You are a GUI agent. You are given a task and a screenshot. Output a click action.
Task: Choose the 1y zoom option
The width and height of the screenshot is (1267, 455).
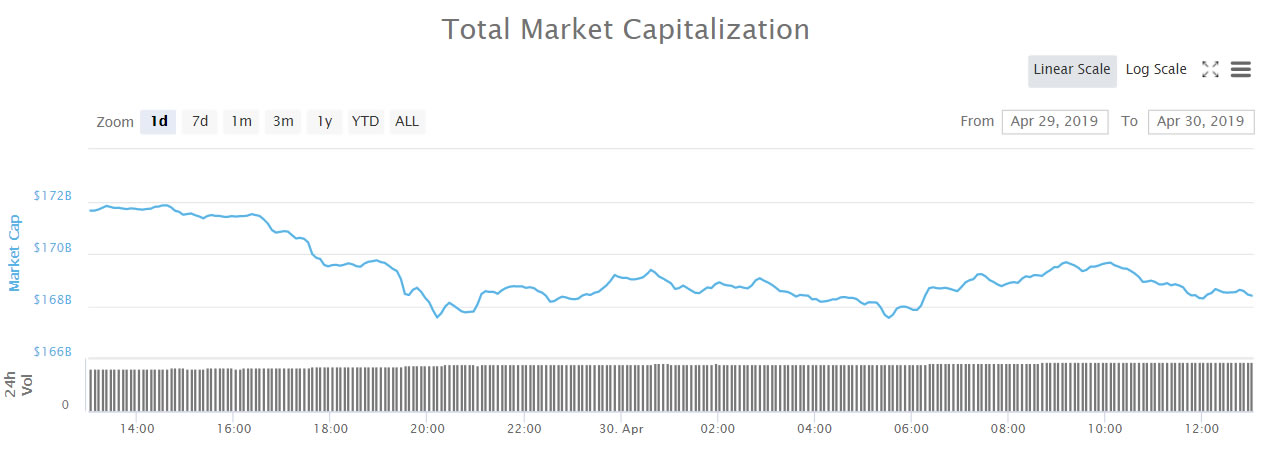point(324,122)
